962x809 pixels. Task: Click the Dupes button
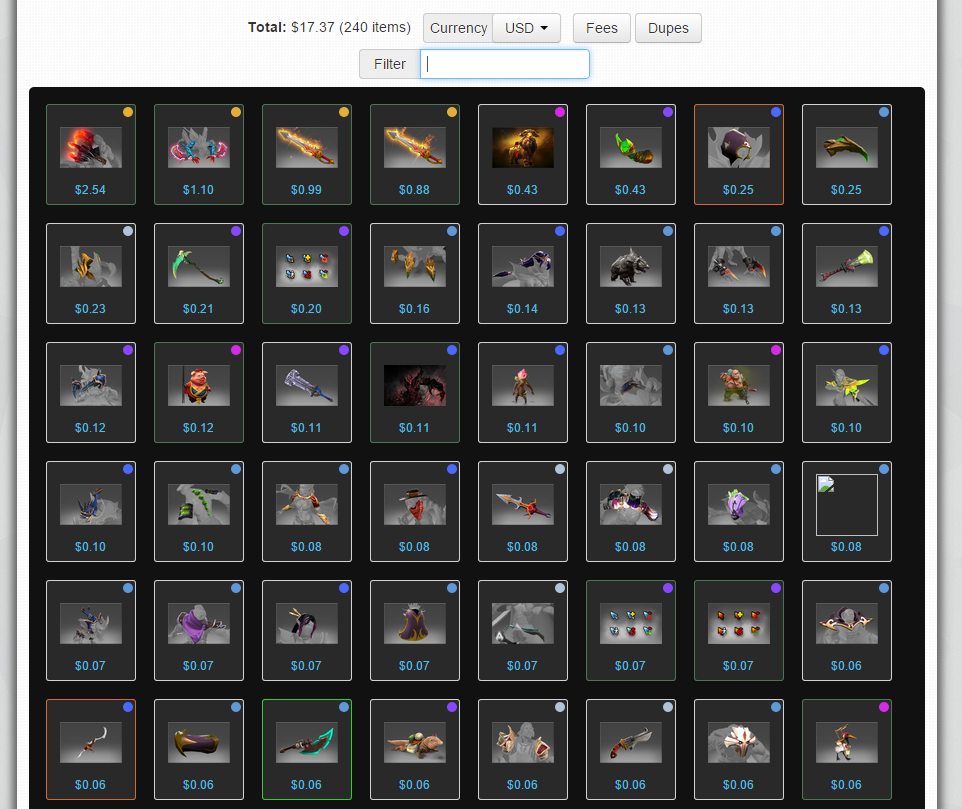pyautogui.click(x=668, y=28)
